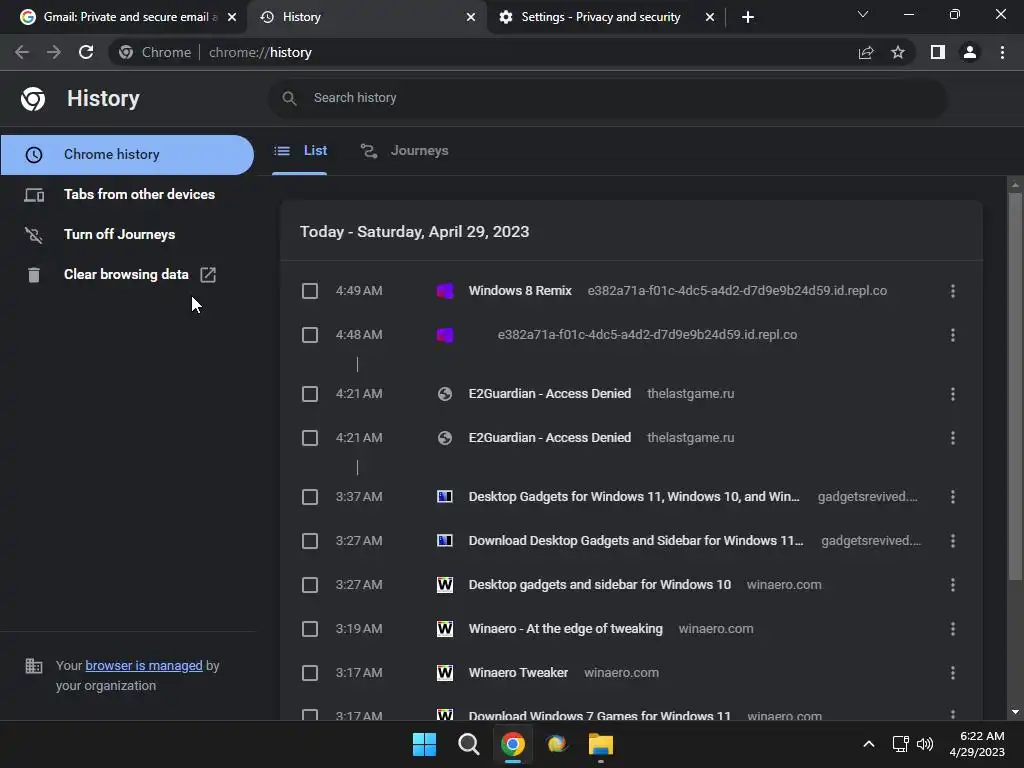Open Windows 8 Remix history link
1024x768 pixels.
520,291
